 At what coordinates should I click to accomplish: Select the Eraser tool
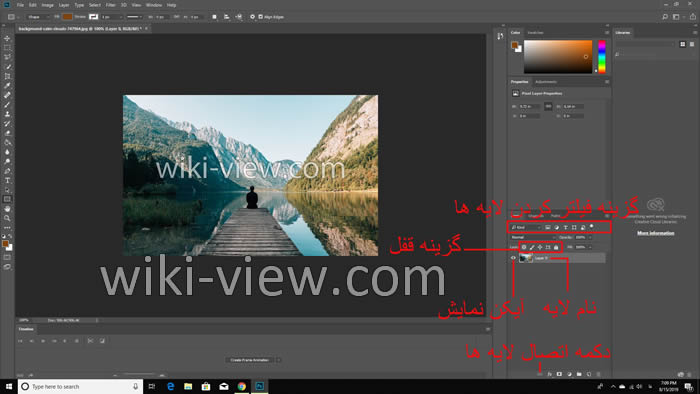(x=7, y=133)
